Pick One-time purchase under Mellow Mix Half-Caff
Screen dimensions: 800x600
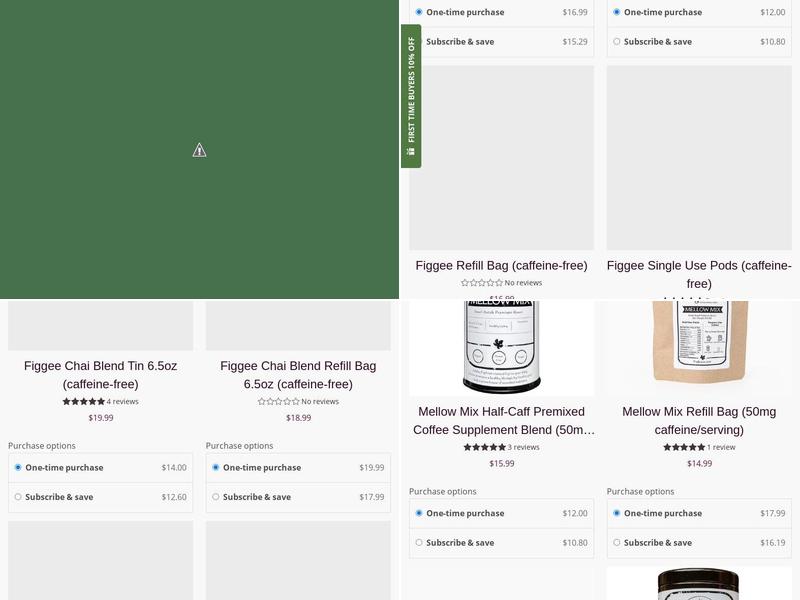[x=502, y=513]
